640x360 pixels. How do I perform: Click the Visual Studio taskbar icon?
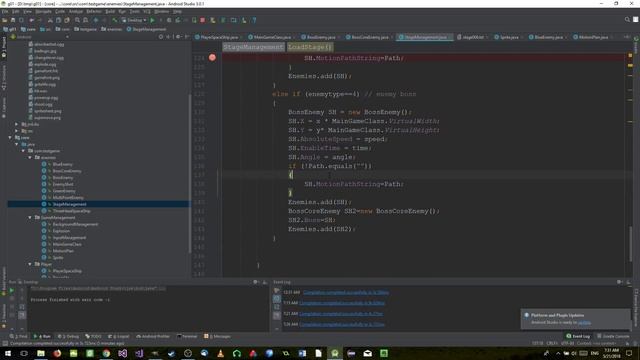coord(122,353)
